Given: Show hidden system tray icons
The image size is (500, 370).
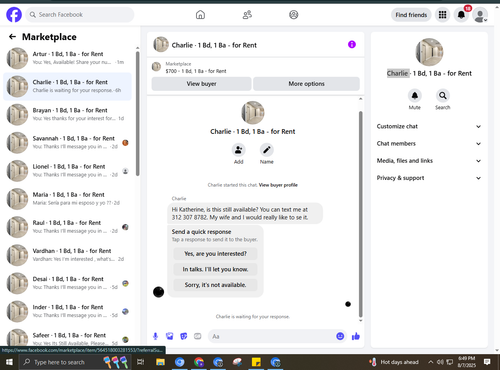Looking at the screenshot, I should tap(431, 362).
